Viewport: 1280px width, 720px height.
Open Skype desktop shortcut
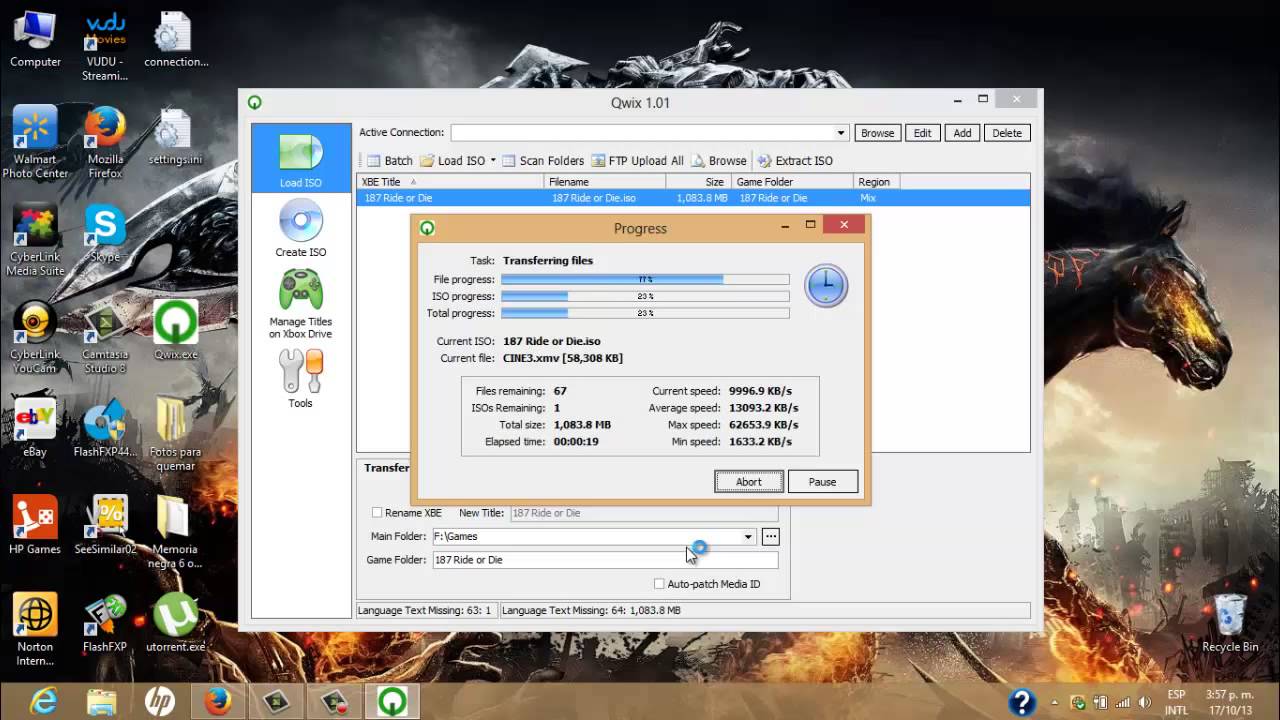pyautogui.click(x=105, y=233)
